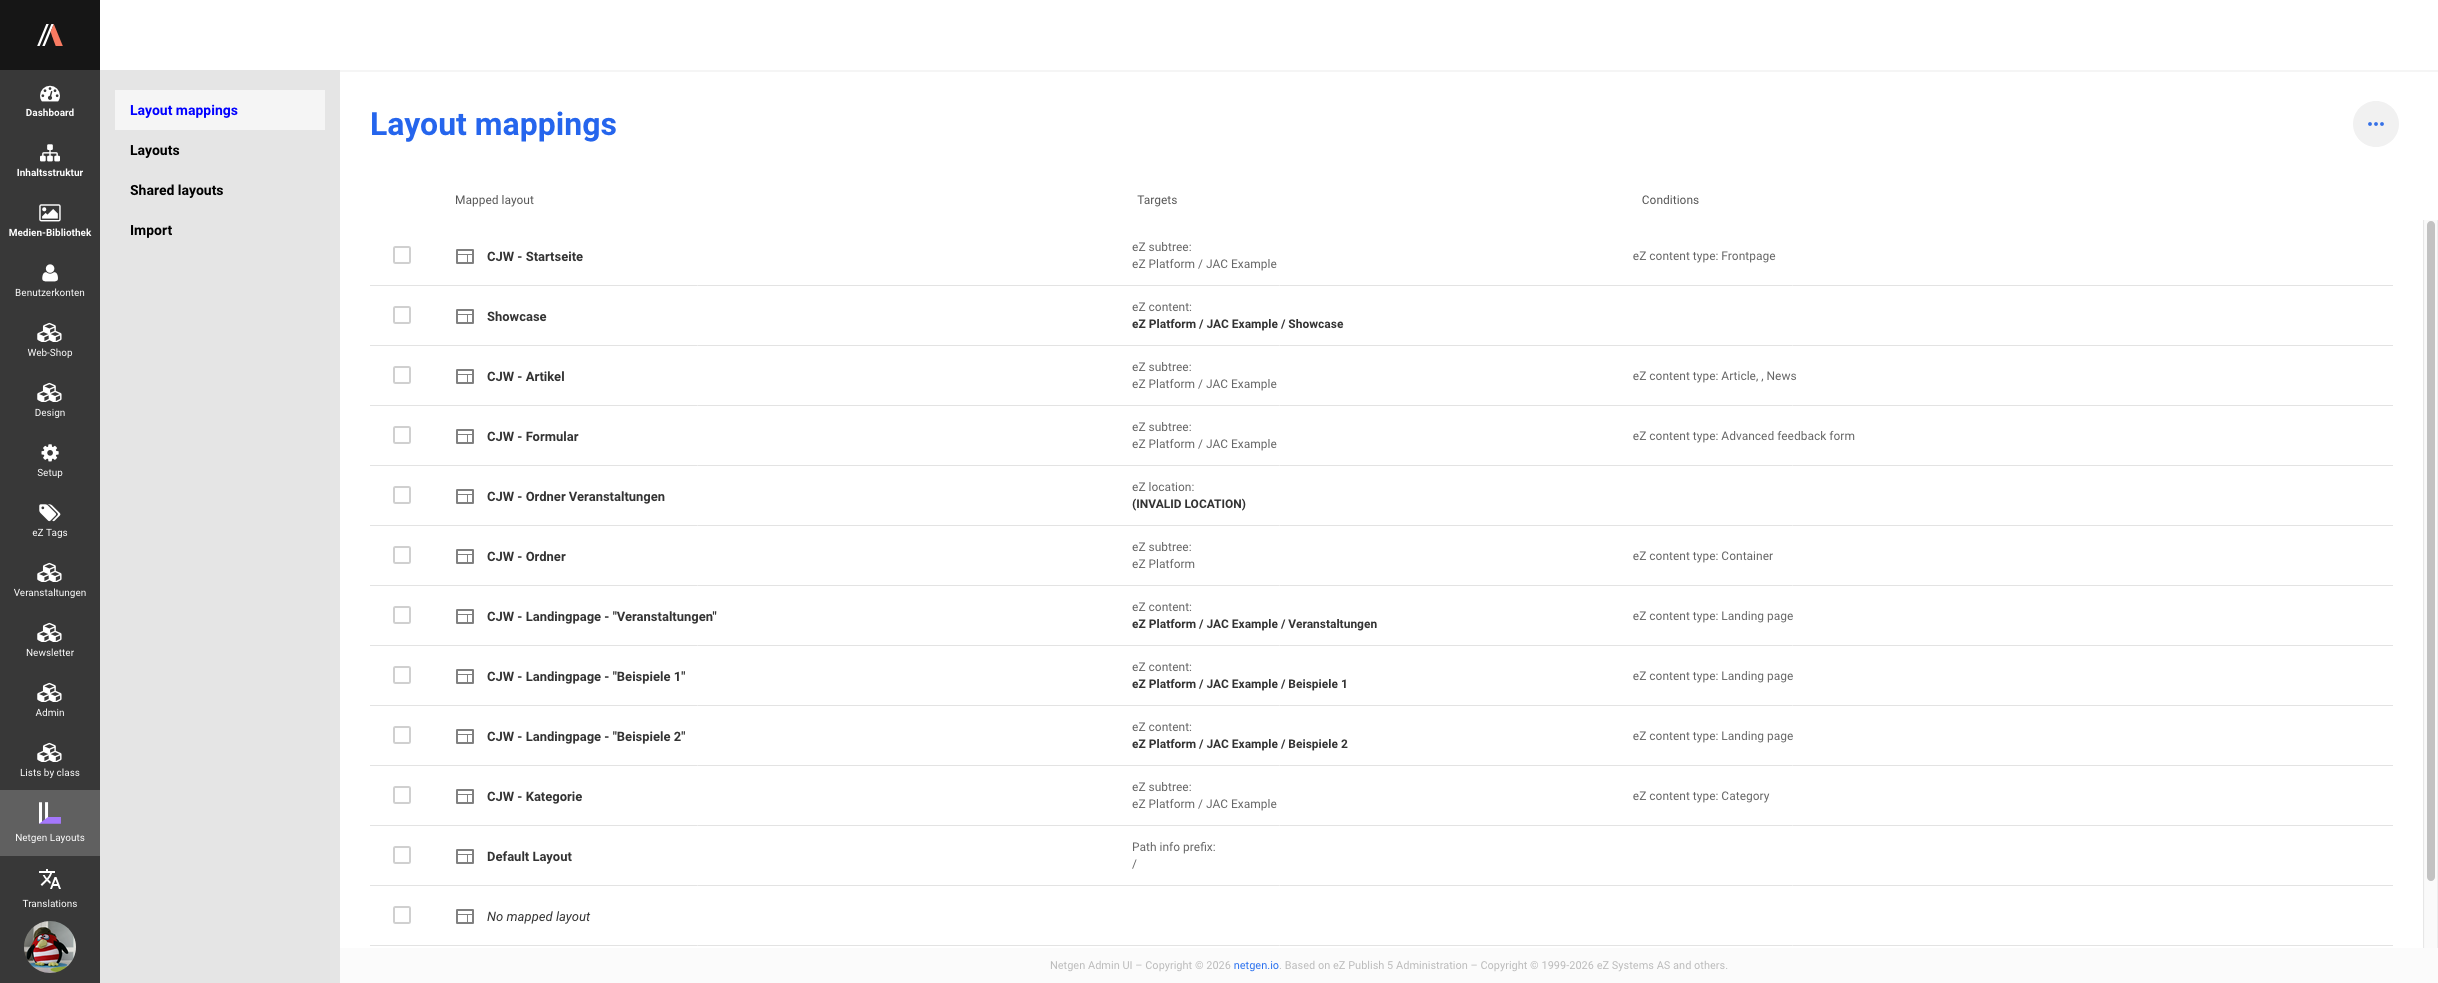This screenshot has width=2438, height=983.
Task: Check the CJW - Startseite checkbox
Action: (x=402, y=255)
